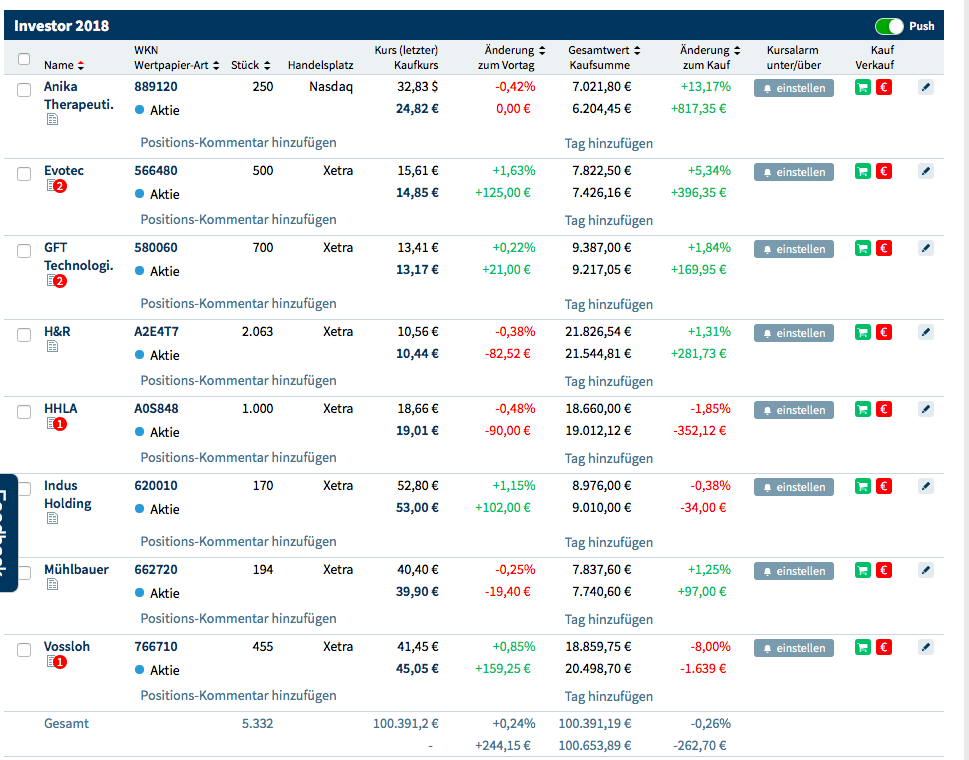
Task: Edit the Evotec position with the pencil icon
Action: [x=926, y=171]
